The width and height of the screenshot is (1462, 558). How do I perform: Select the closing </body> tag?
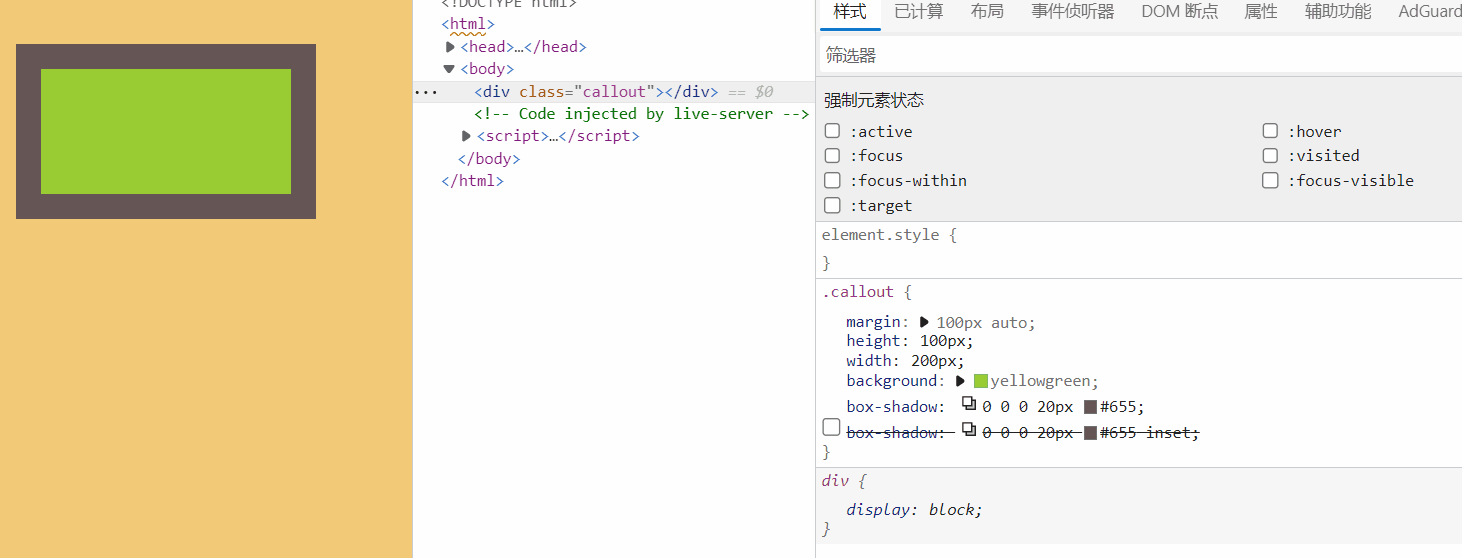coord(489,159)
